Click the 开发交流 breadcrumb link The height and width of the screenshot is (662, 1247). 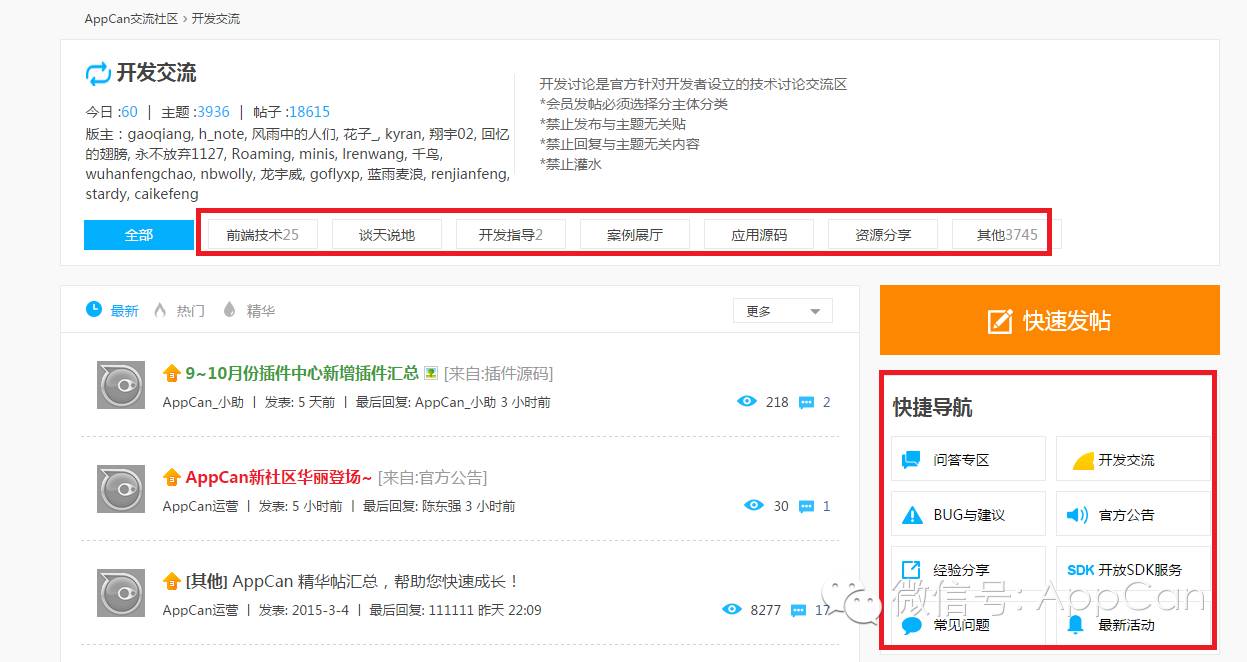click(216, 19)
